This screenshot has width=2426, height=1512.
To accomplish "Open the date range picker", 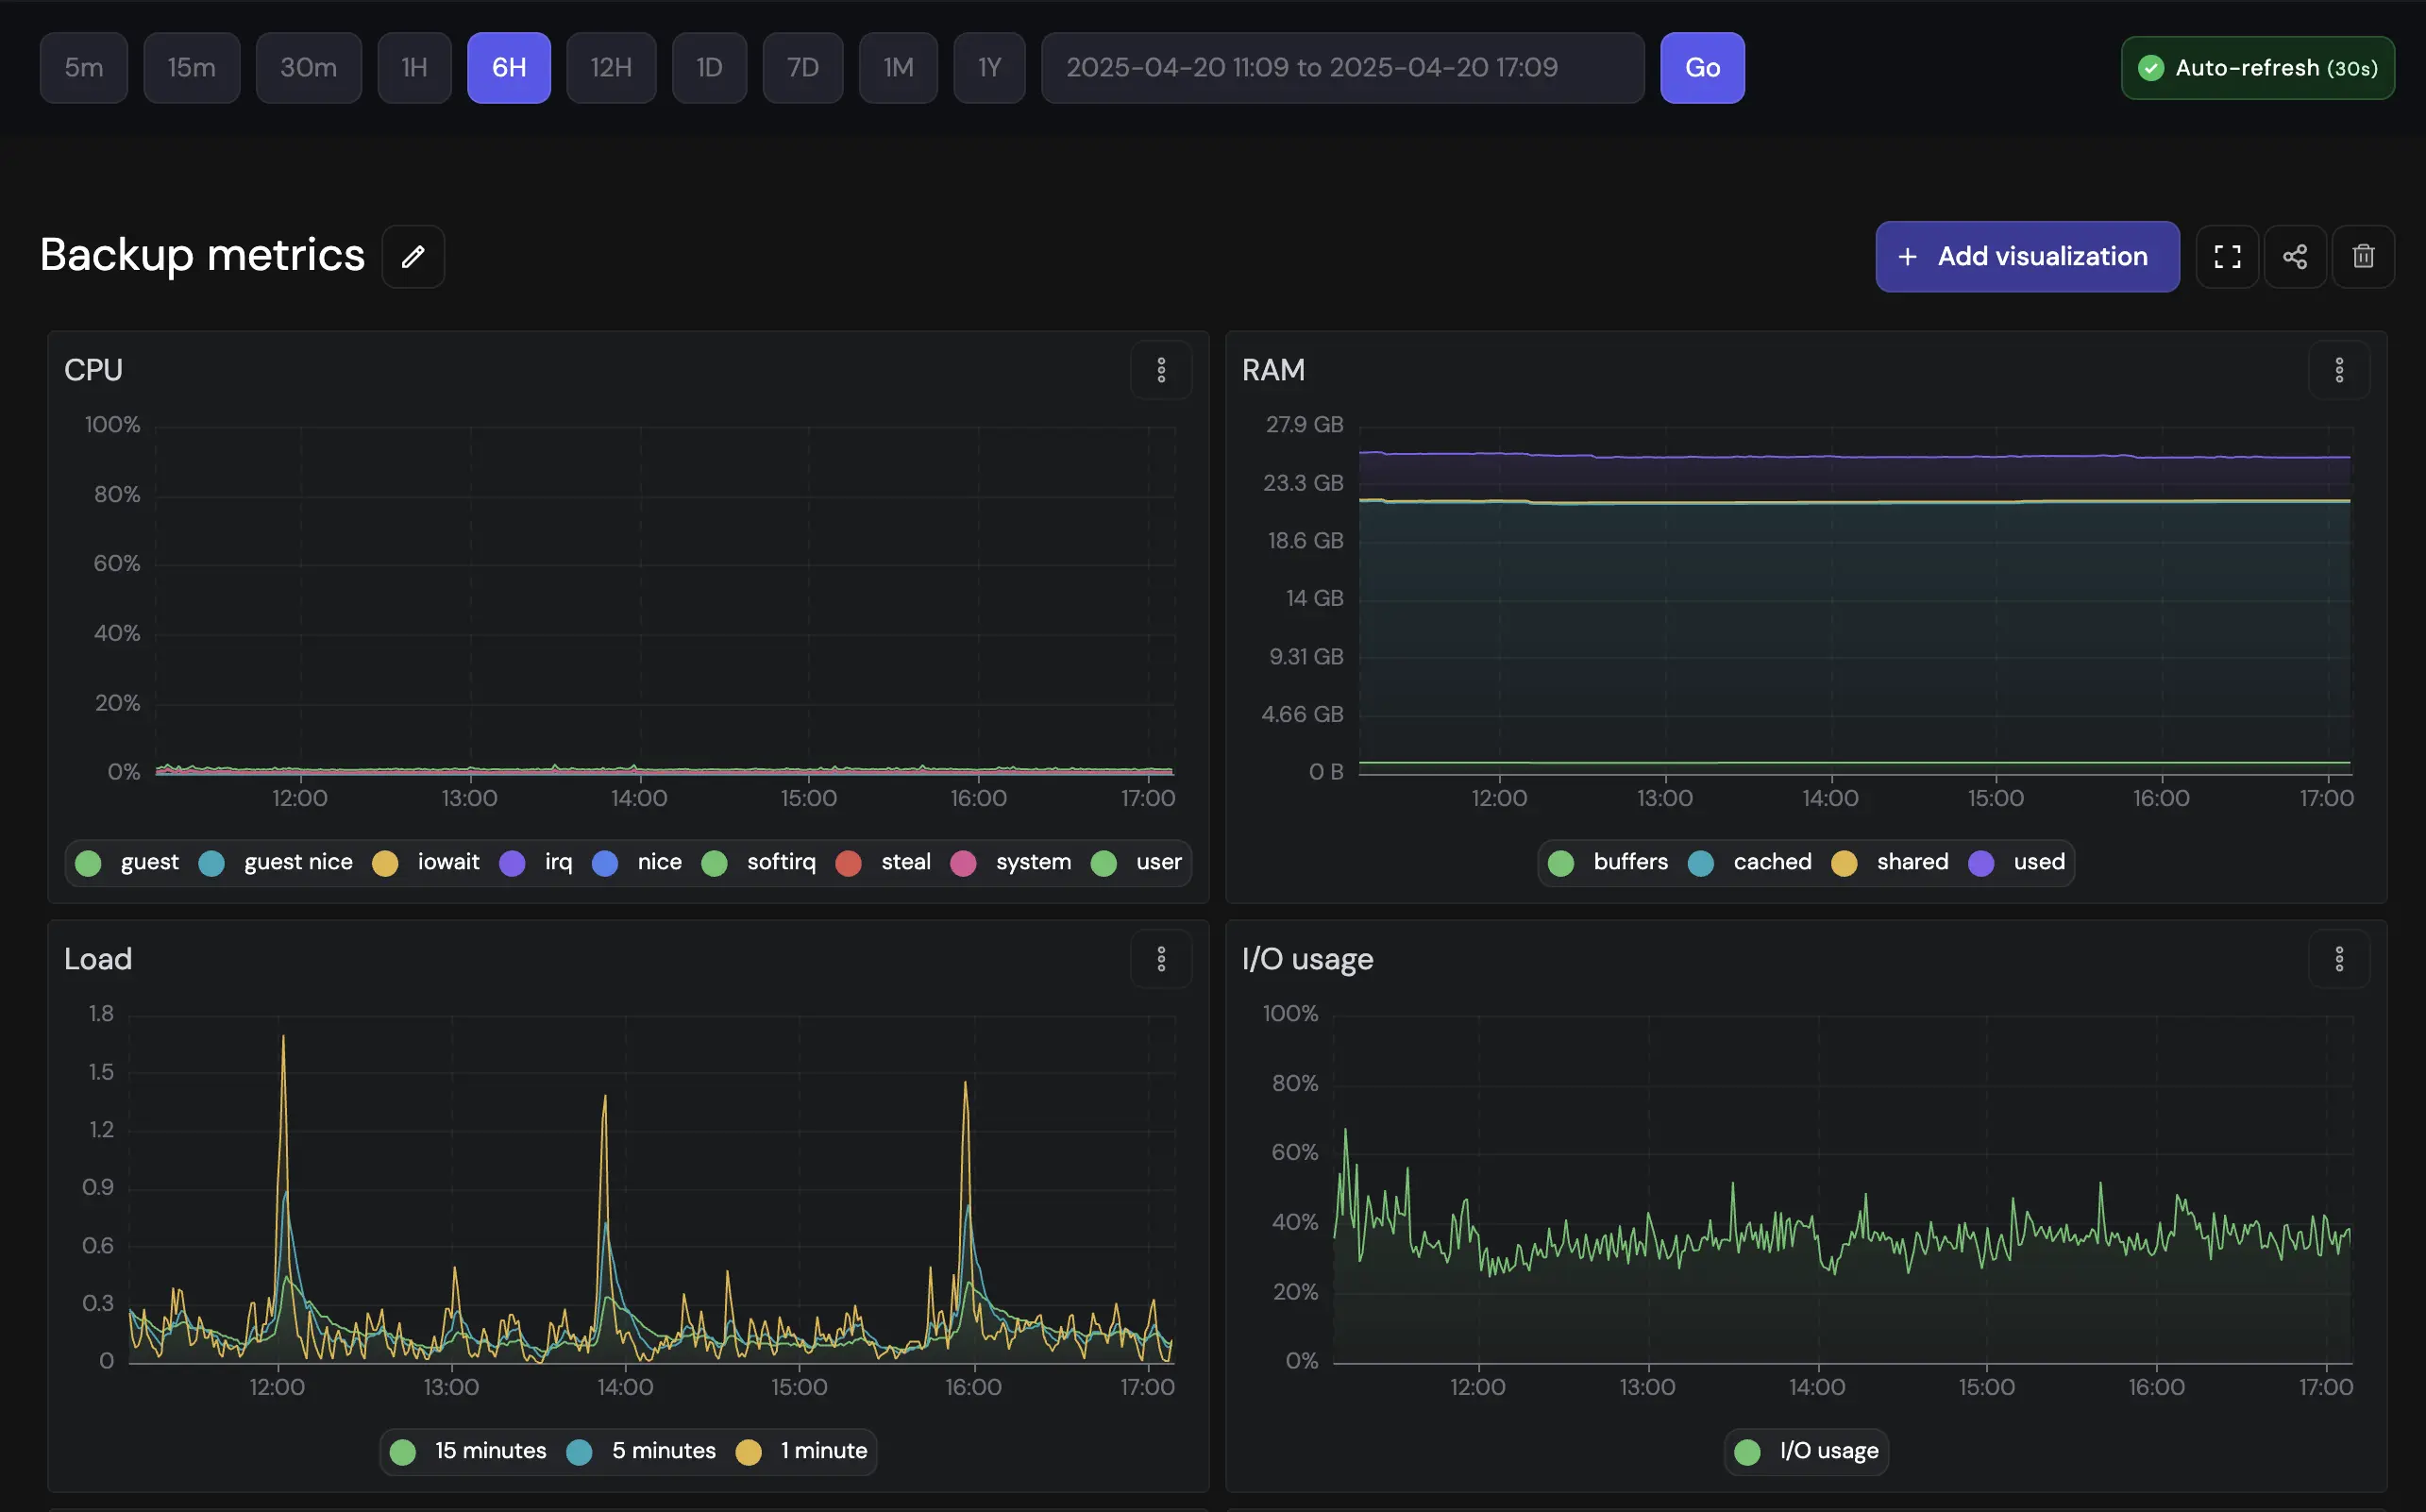I will 1341,67.
